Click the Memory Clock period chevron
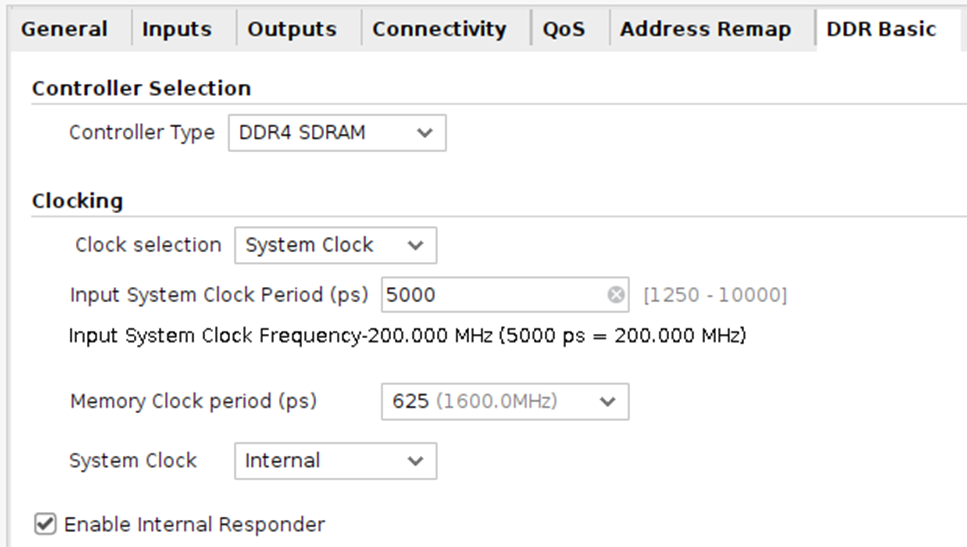 608,402
